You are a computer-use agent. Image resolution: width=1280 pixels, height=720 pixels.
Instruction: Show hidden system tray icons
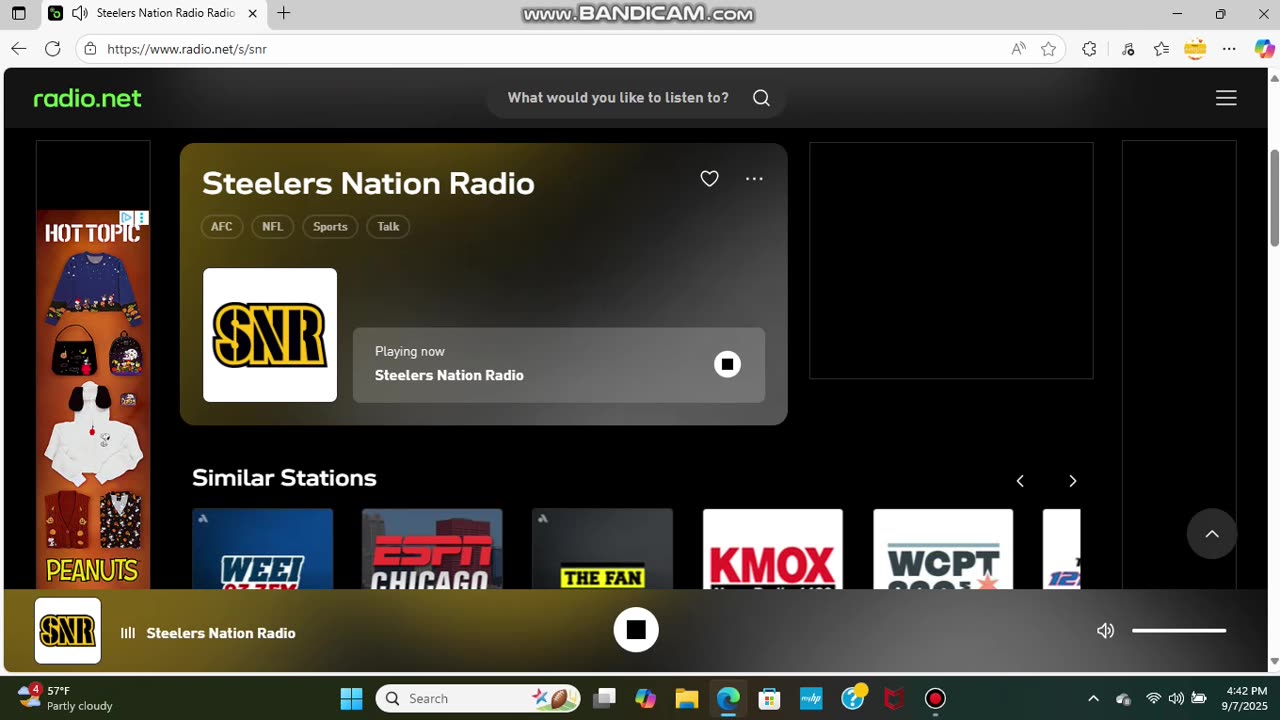(x=1093, y=698)
